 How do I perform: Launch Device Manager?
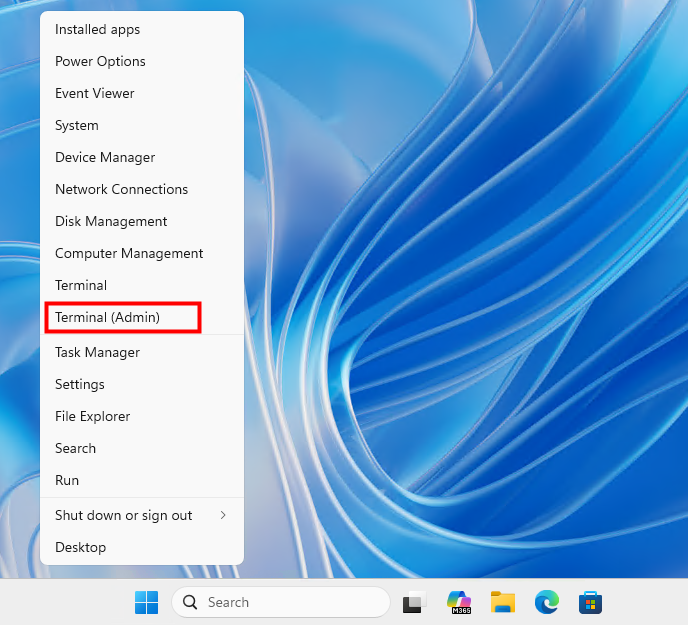pos(142,158)
